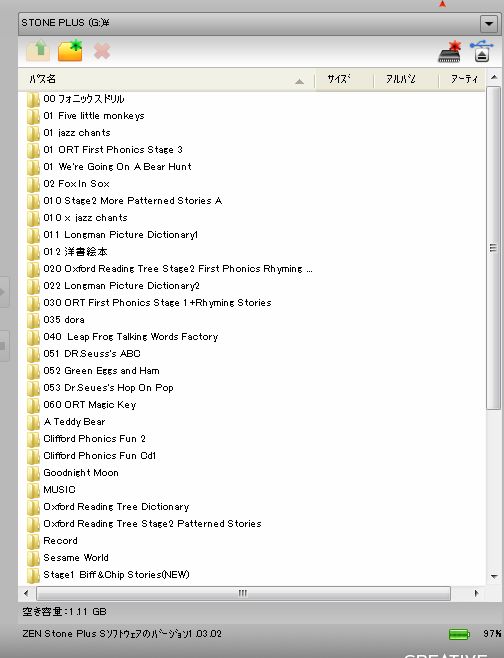The image size is (504, 658).
Task: Click the free space 1.11 GB text
Action: pos(64,612)
